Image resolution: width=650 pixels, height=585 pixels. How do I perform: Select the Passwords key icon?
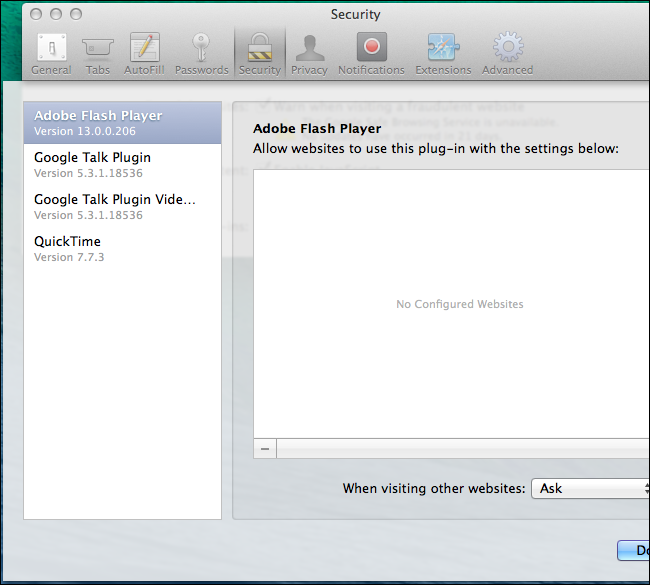(x=201, y=54)
